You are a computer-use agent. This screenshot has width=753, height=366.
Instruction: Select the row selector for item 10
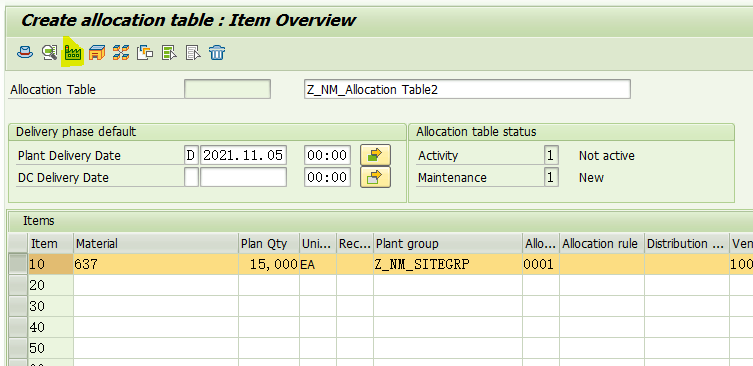(18, 264)
